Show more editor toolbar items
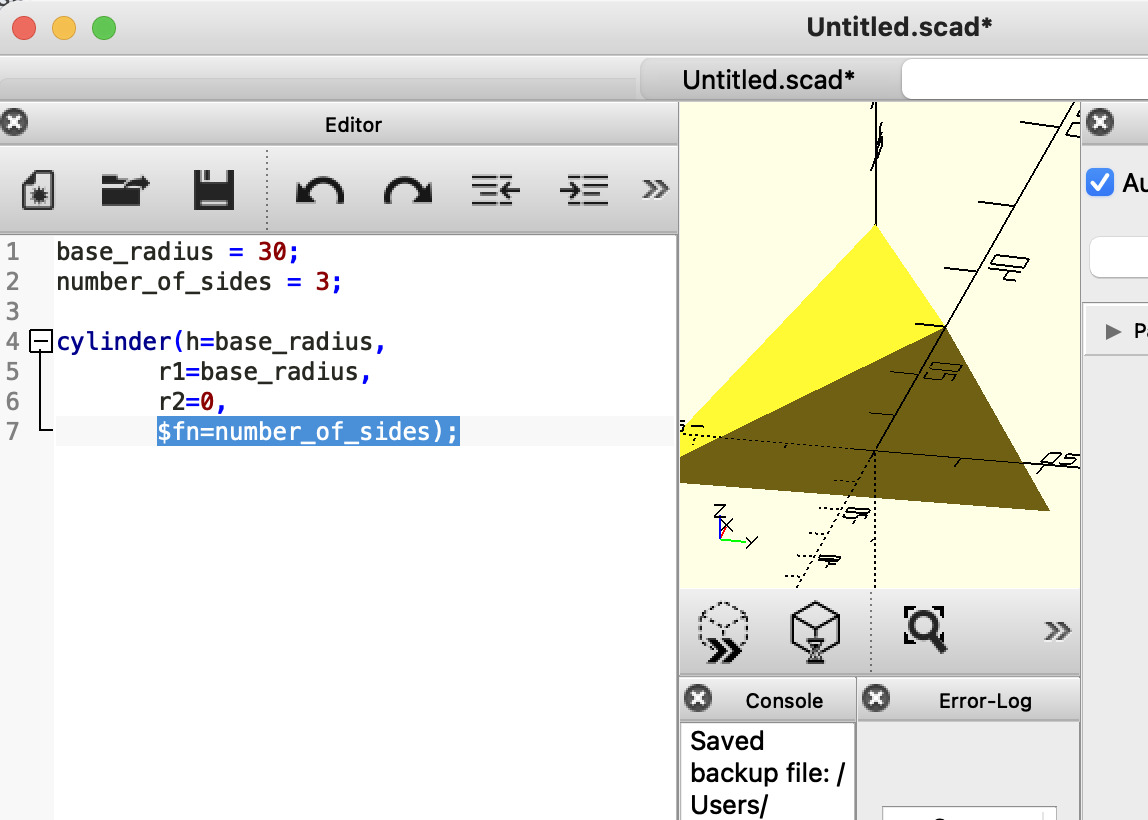The image size is (1148, 820). point(655,190)
